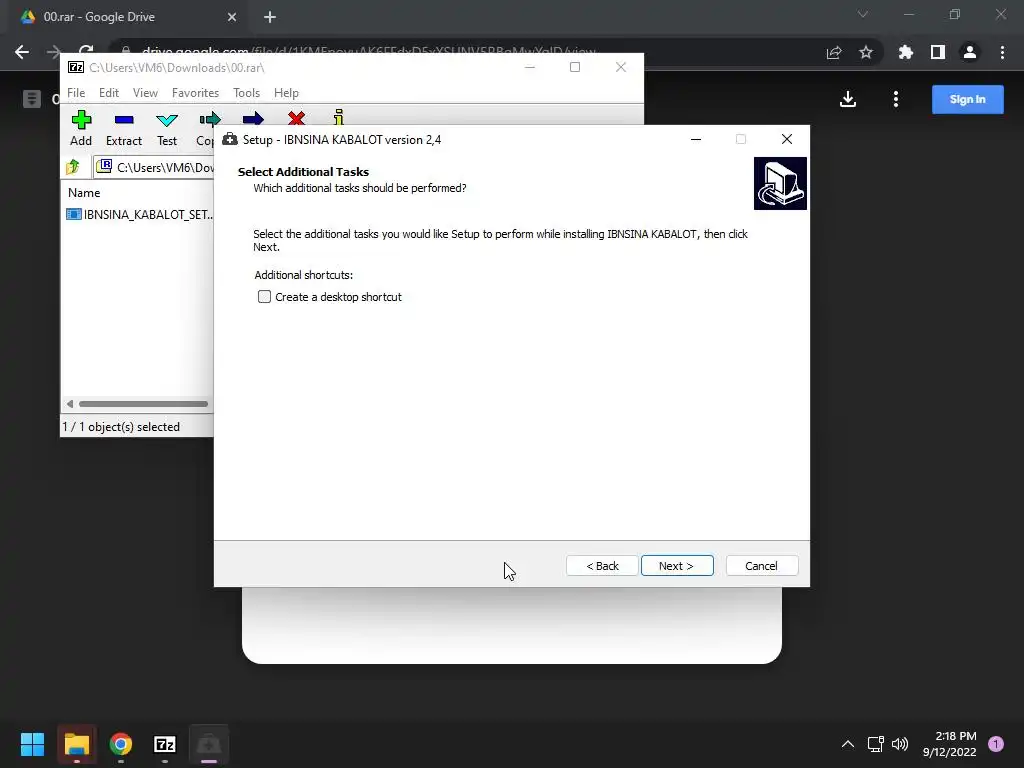Open the Favorites menu in 7-Zip
The height and width of the screenshot is (768, 1024).
[x=195, y=93]
